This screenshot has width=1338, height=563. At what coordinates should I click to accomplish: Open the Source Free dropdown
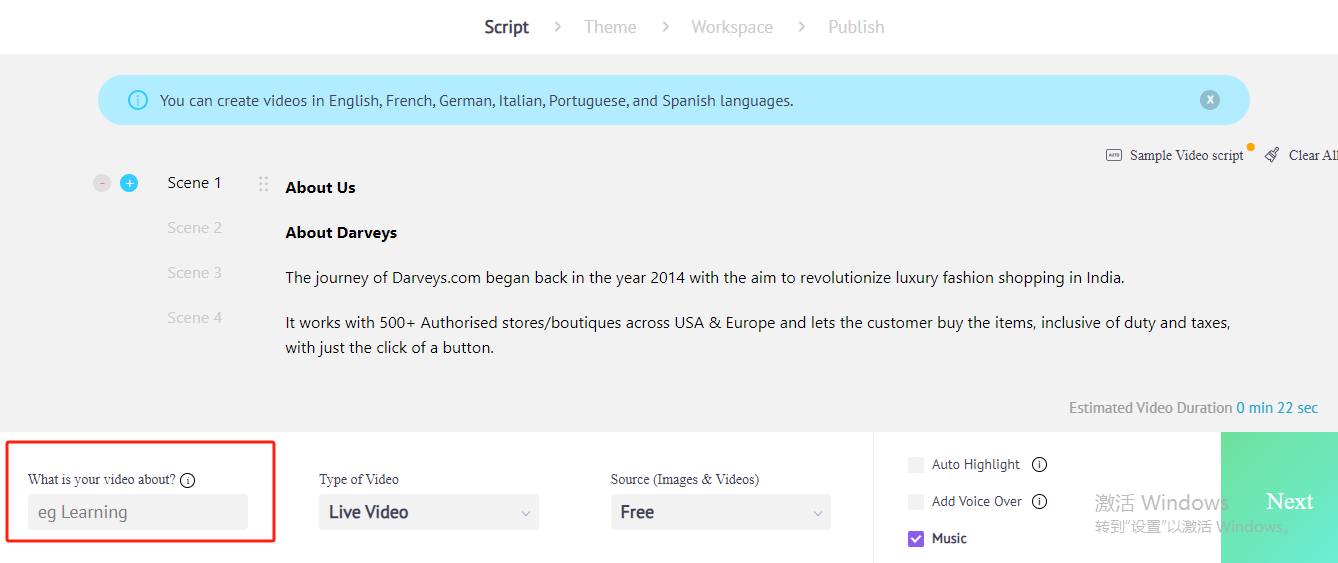click(x=721, y=512)
